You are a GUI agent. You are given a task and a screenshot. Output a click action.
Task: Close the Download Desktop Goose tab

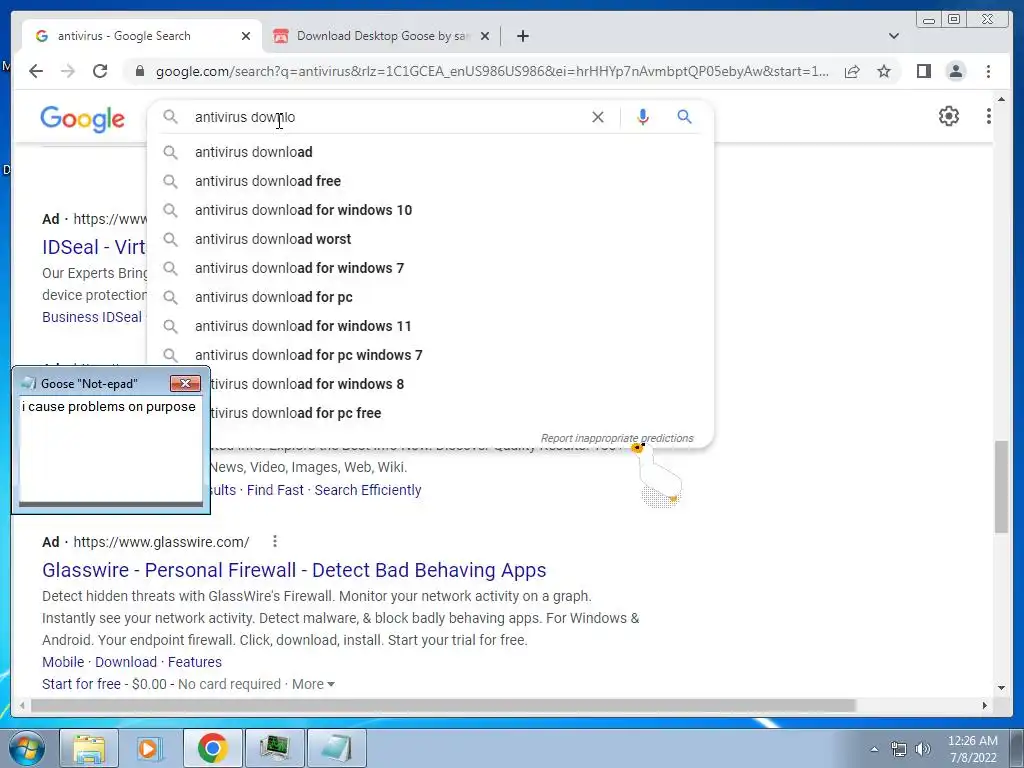coord(485,36)
